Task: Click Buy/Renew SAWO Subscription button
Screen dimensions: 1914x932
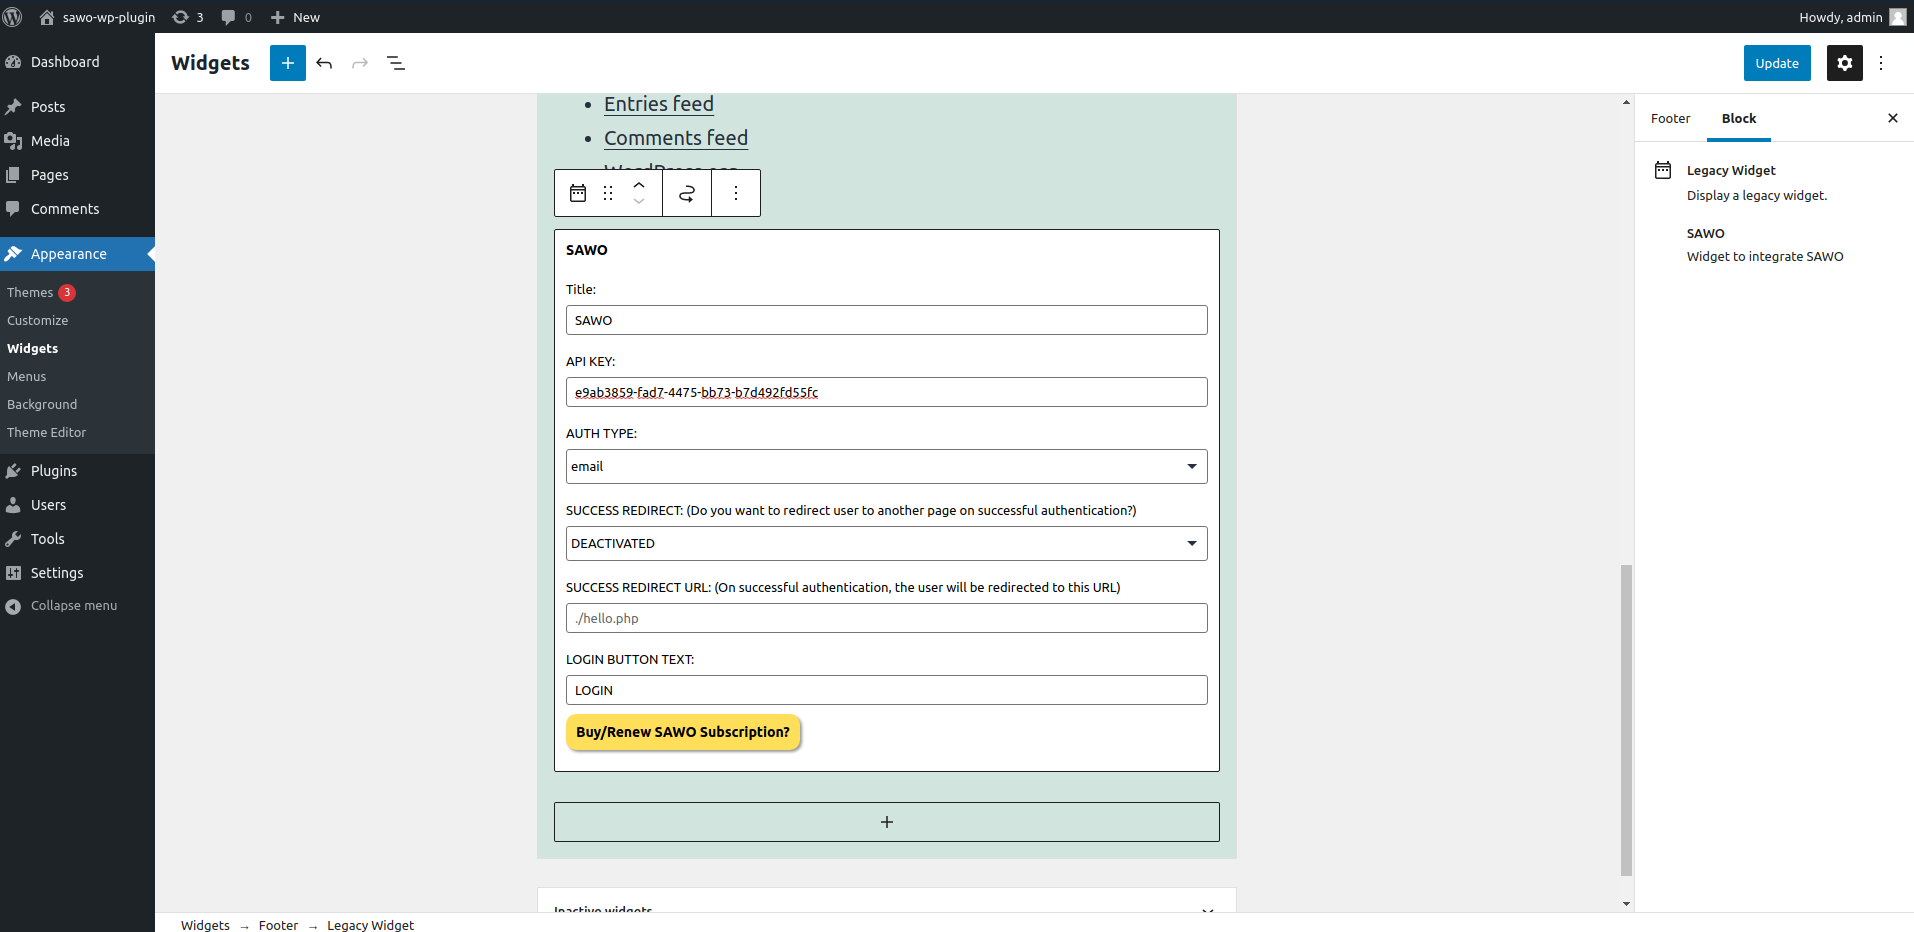Action: (x=683, y=732)
